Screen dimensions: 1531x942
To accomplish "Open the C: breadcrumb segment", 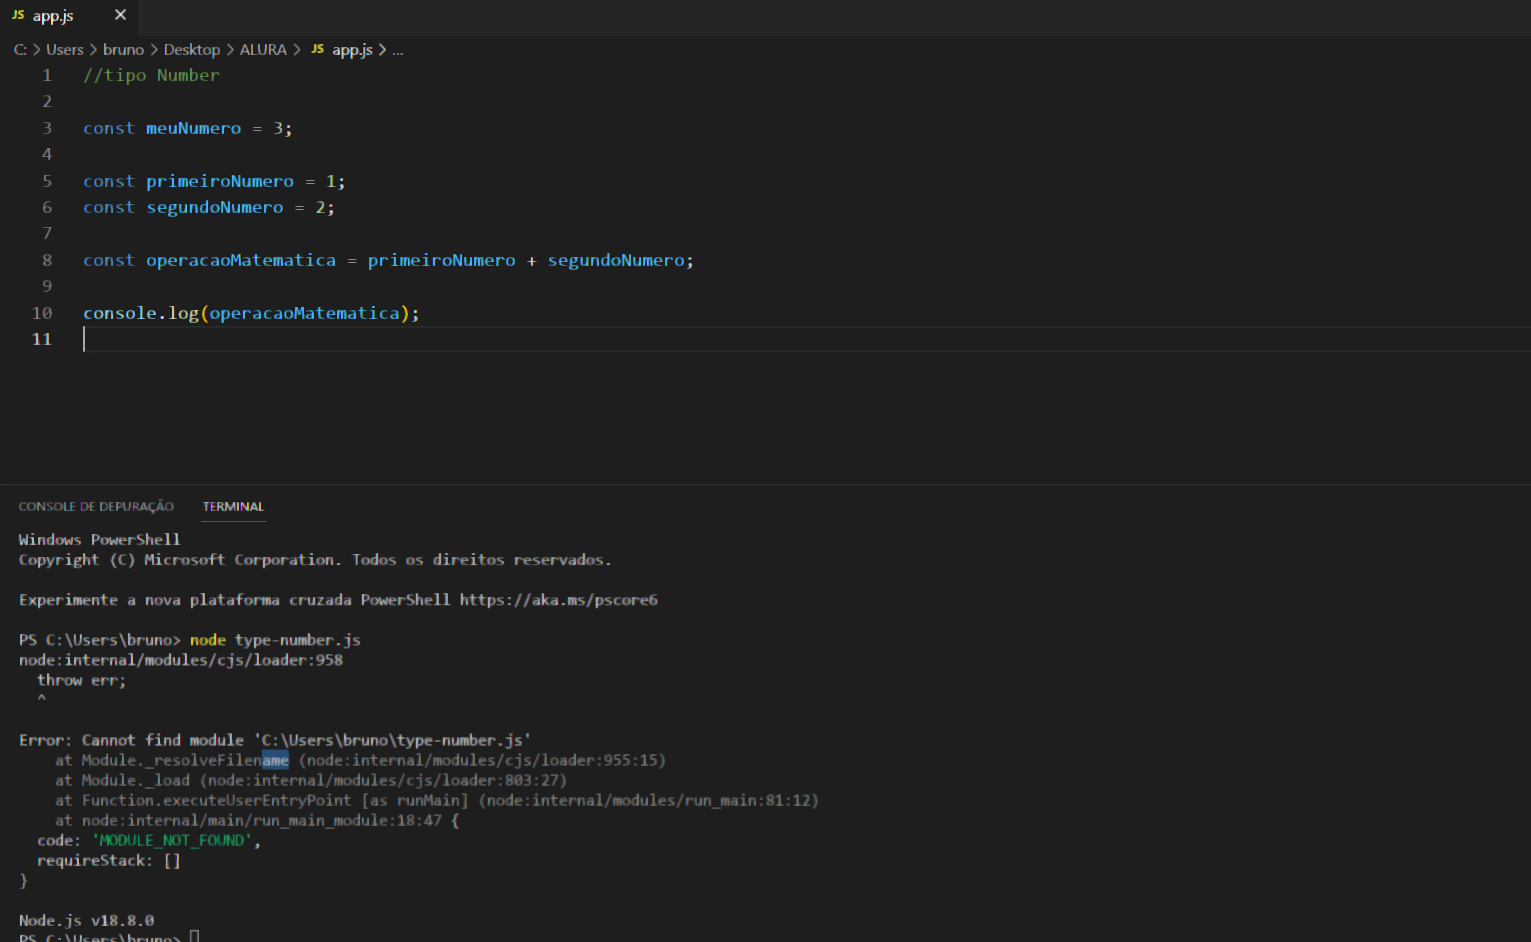I will 20,49.
